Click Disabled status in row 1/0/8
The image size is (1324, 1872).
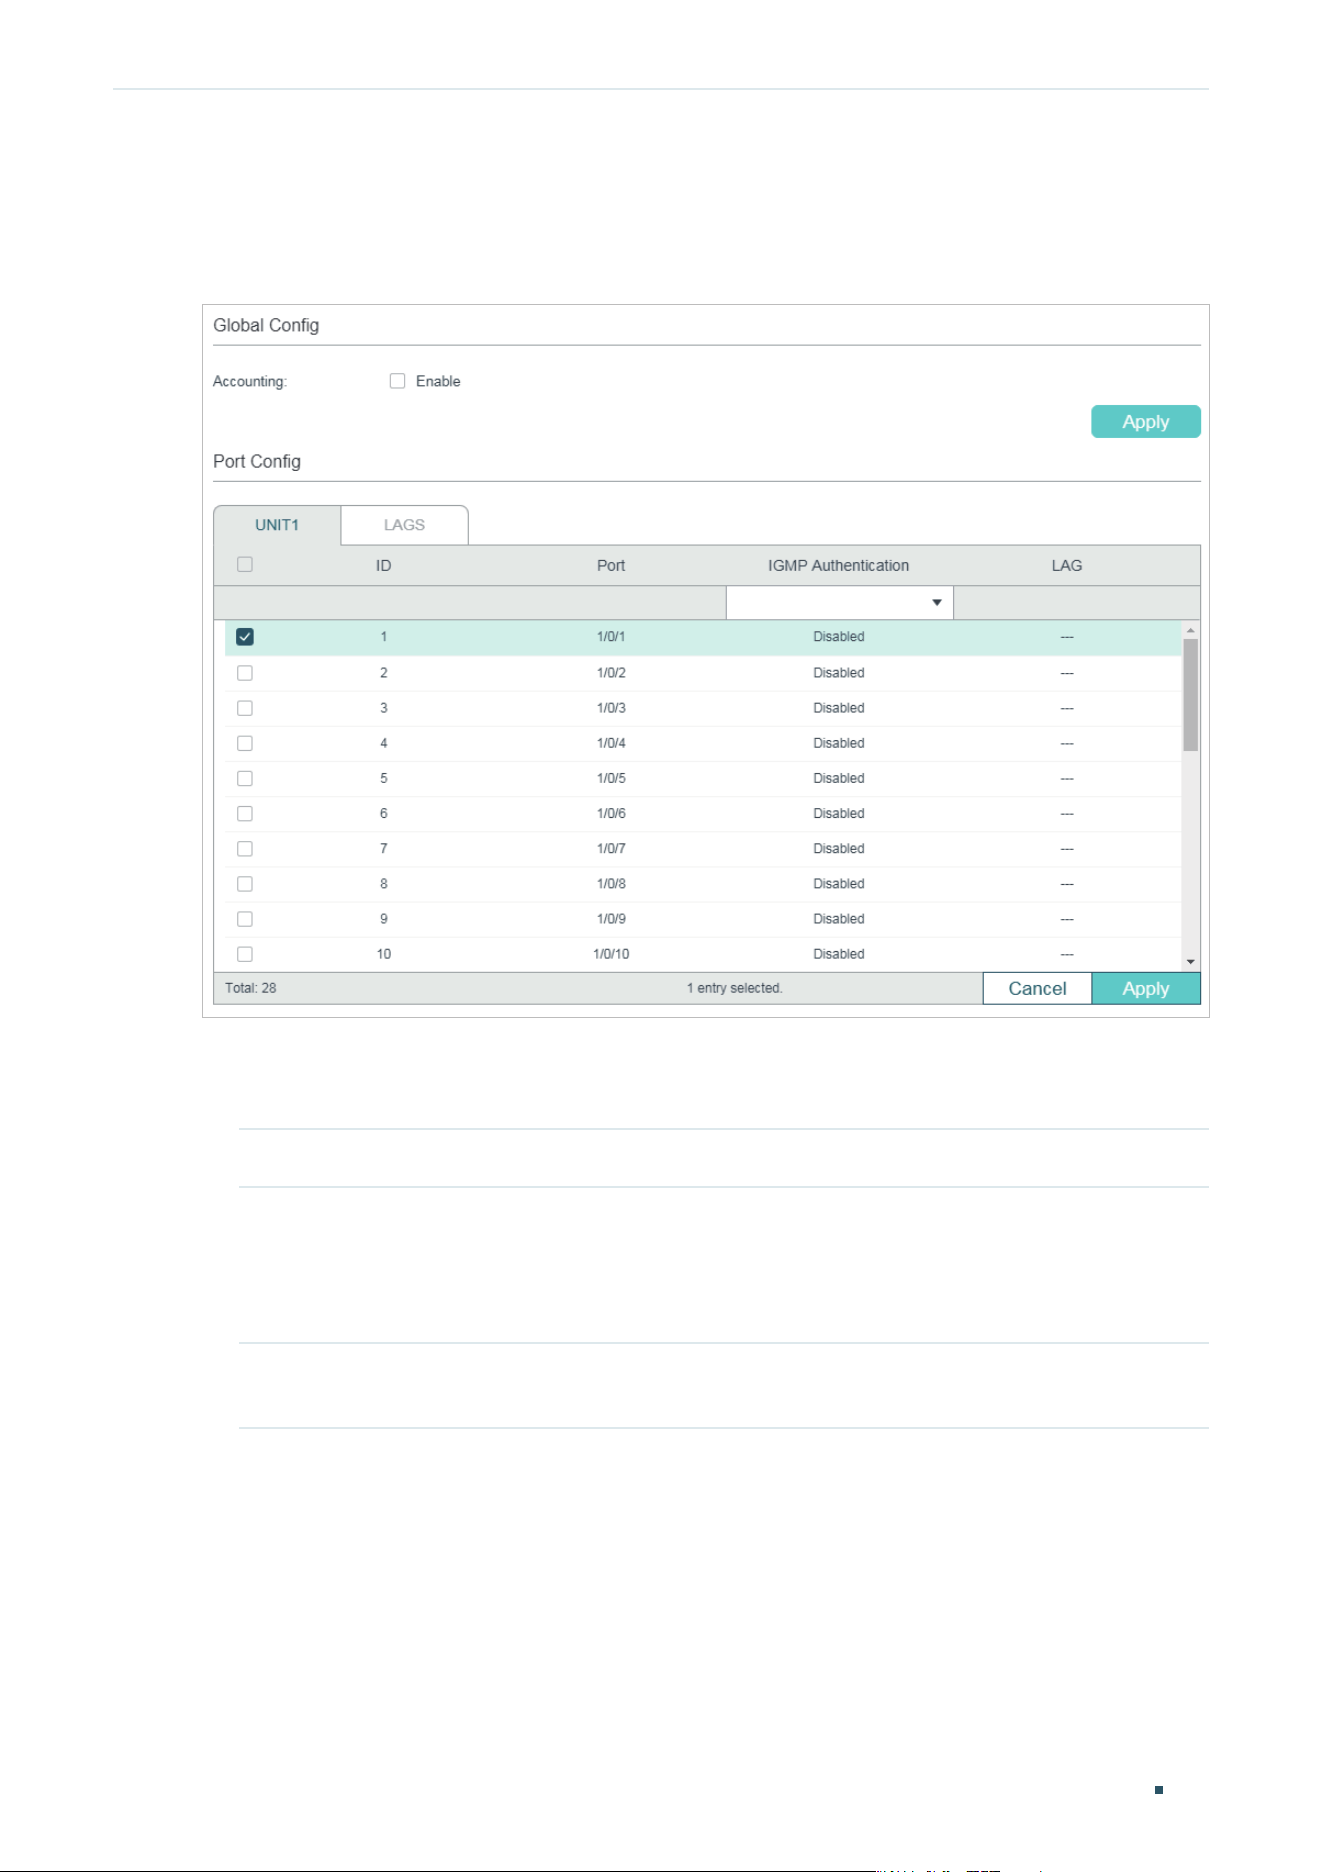[839, 884]
